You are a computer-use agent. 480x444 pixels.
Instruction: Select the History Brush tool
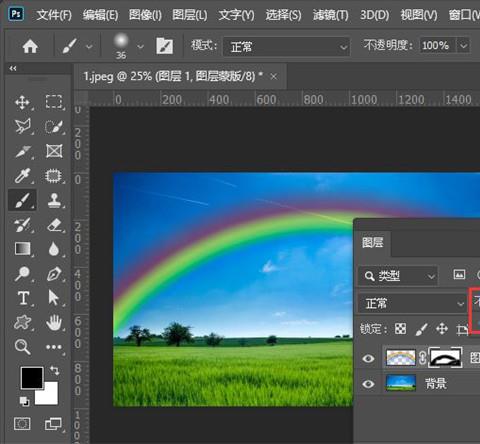(22, 225)
